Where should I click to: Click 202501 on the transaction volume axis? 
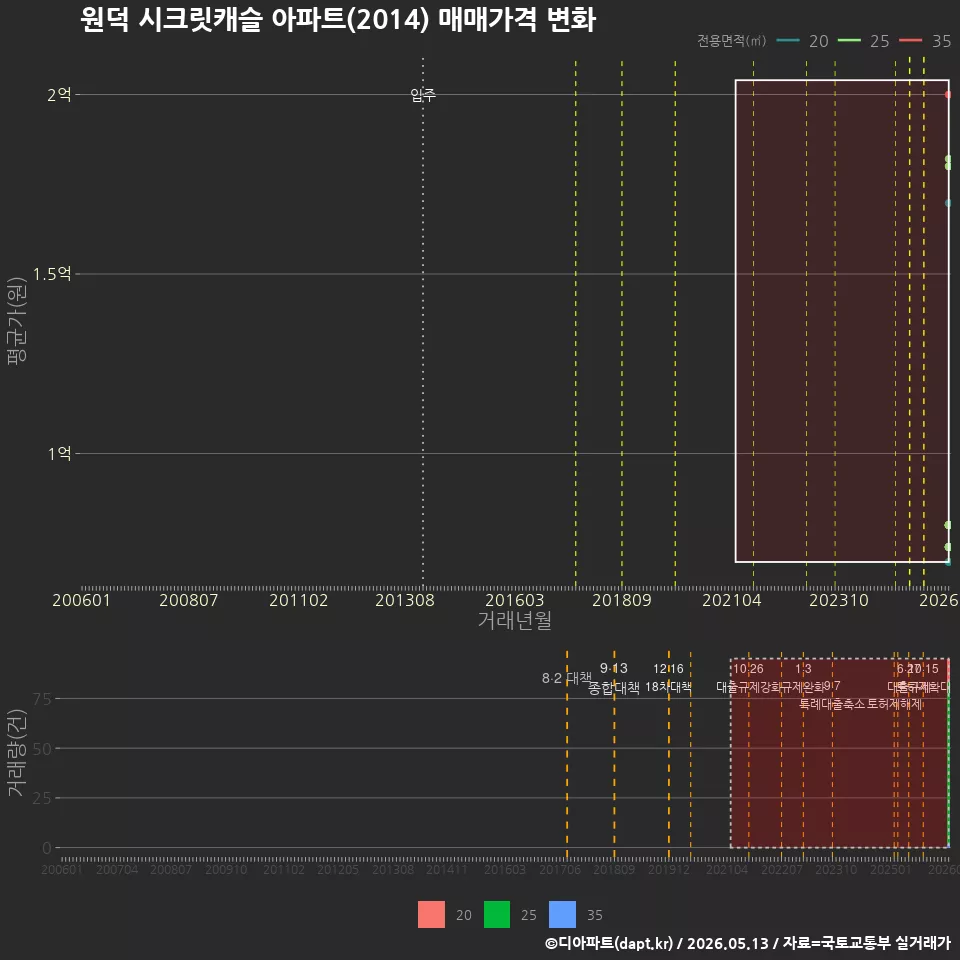[891, 869]
